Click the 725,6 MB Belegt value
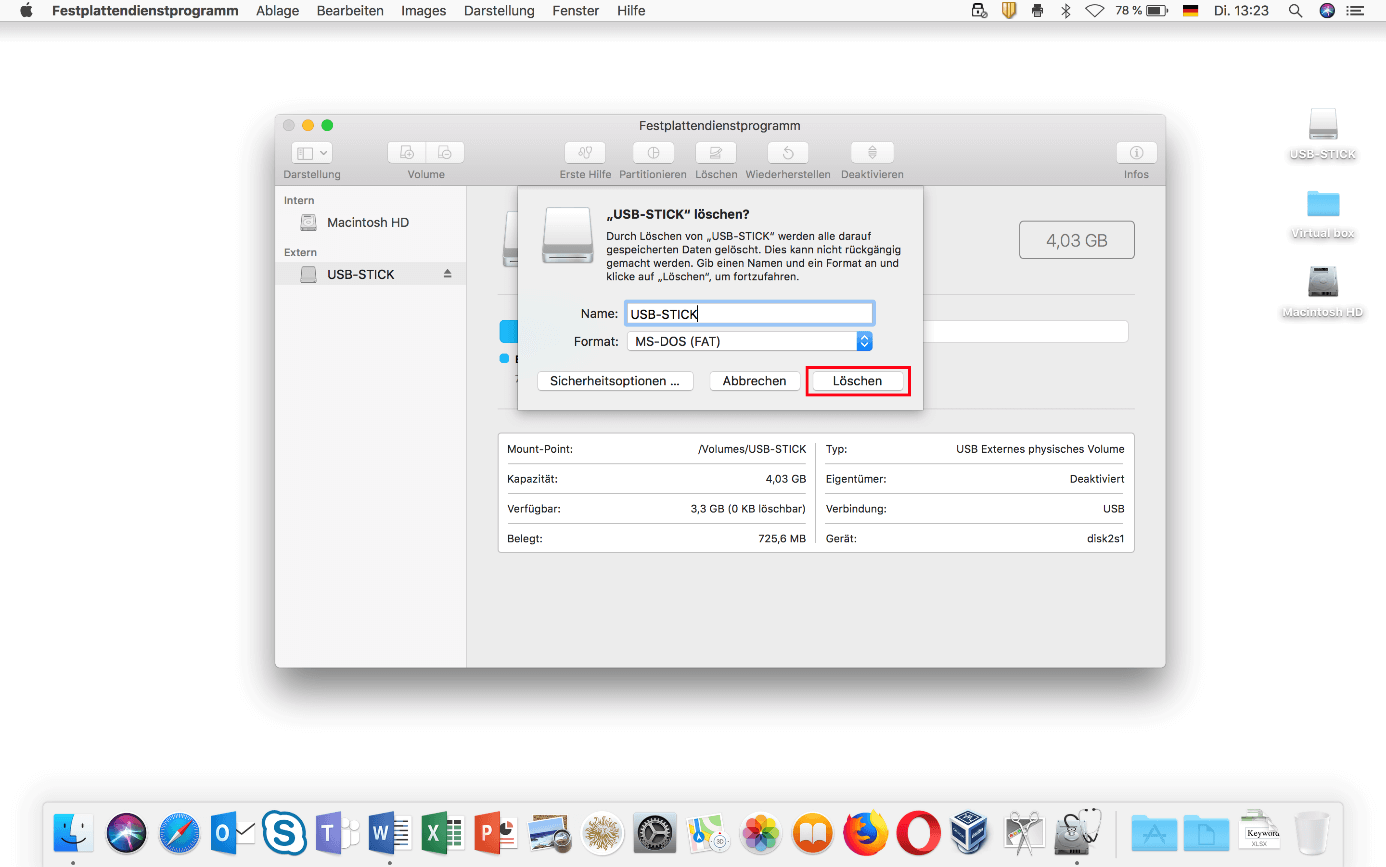The height and width of the screenshot is (867, 1386). click(782, 539)
